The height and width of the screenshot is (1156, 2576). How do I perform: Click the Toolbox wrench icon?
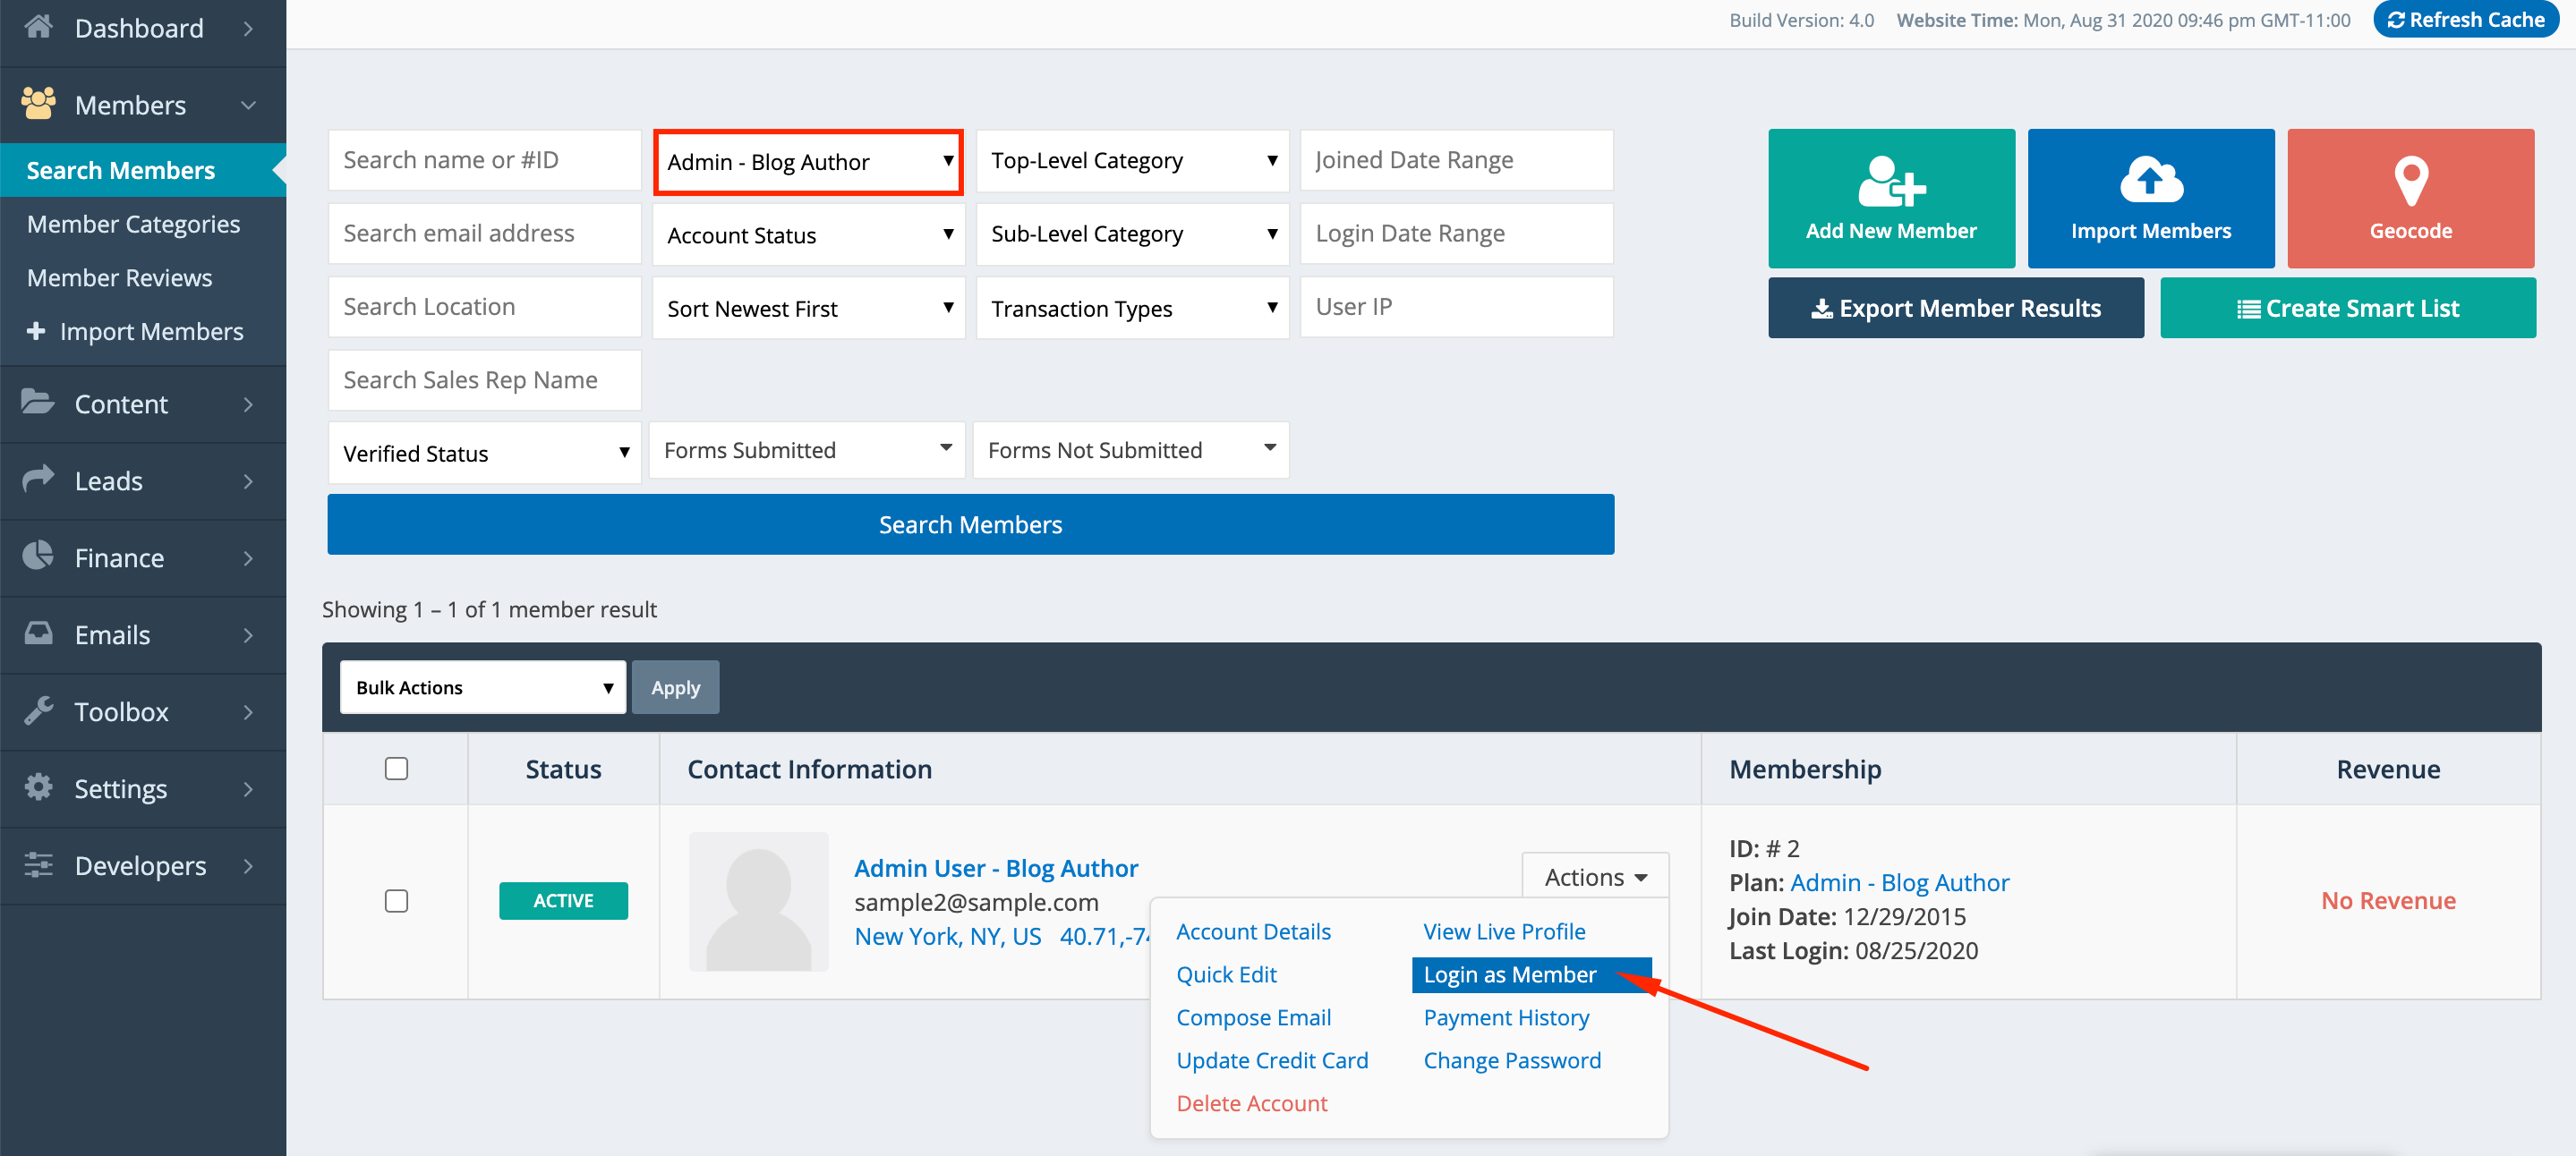pos(39,710)
